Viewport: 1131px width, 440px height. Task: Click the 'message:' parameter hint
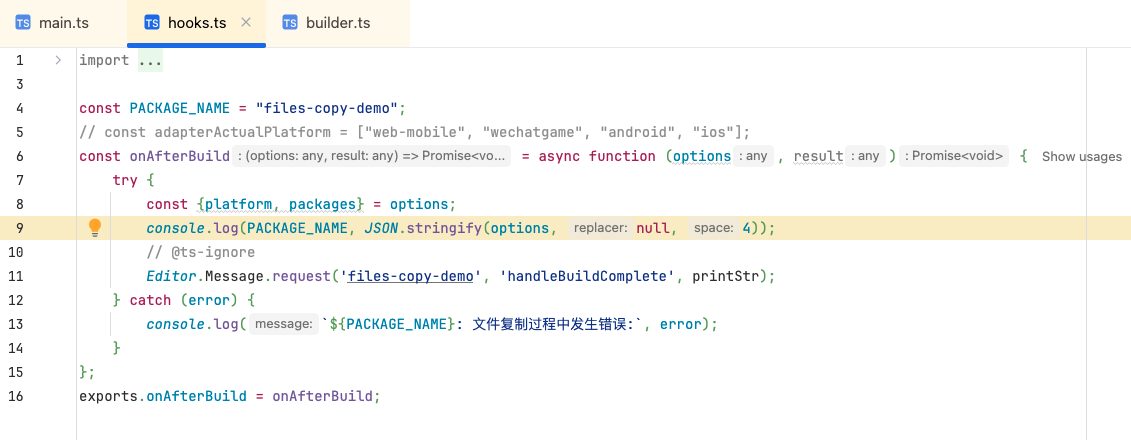click(x=284, y=324)
